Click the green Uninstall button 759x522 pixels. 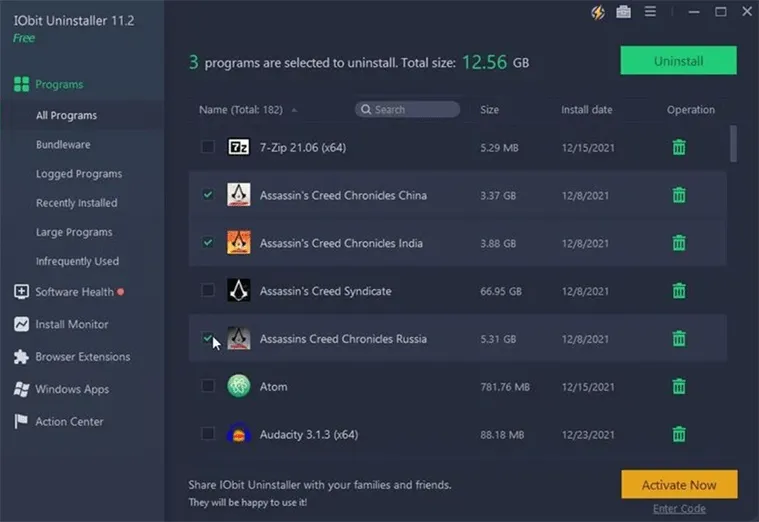coord(678,61)
